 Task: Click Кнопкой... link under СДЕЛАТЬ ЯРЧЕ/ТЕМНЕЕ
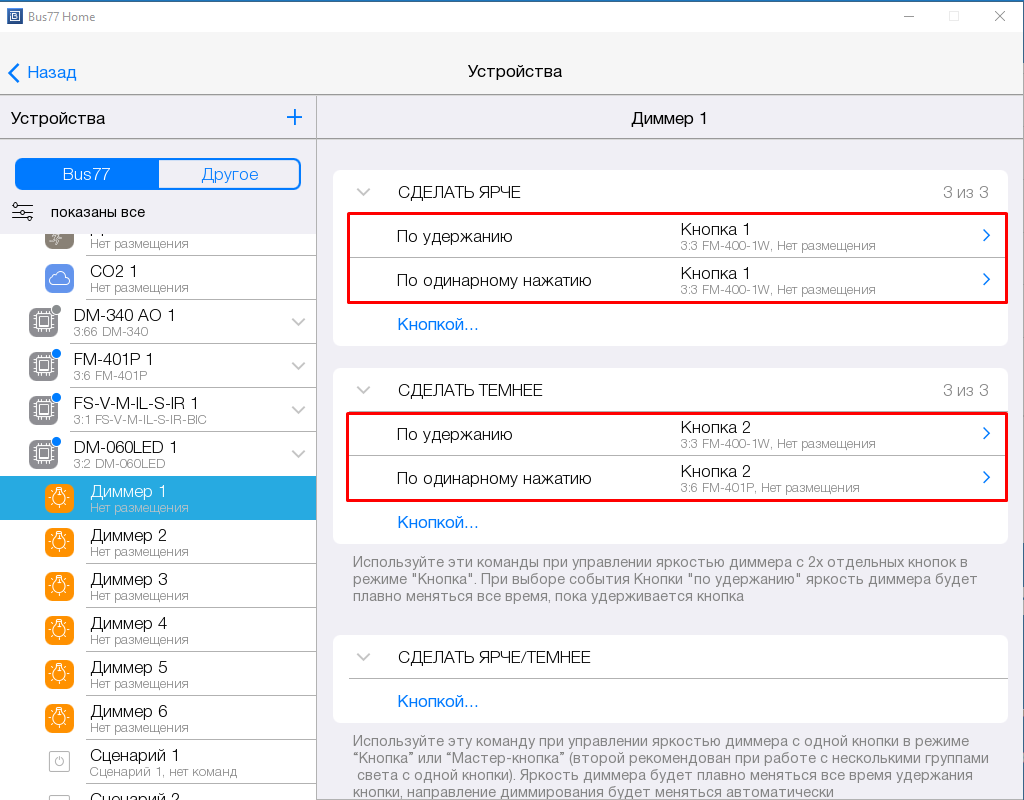pos(438,701)
